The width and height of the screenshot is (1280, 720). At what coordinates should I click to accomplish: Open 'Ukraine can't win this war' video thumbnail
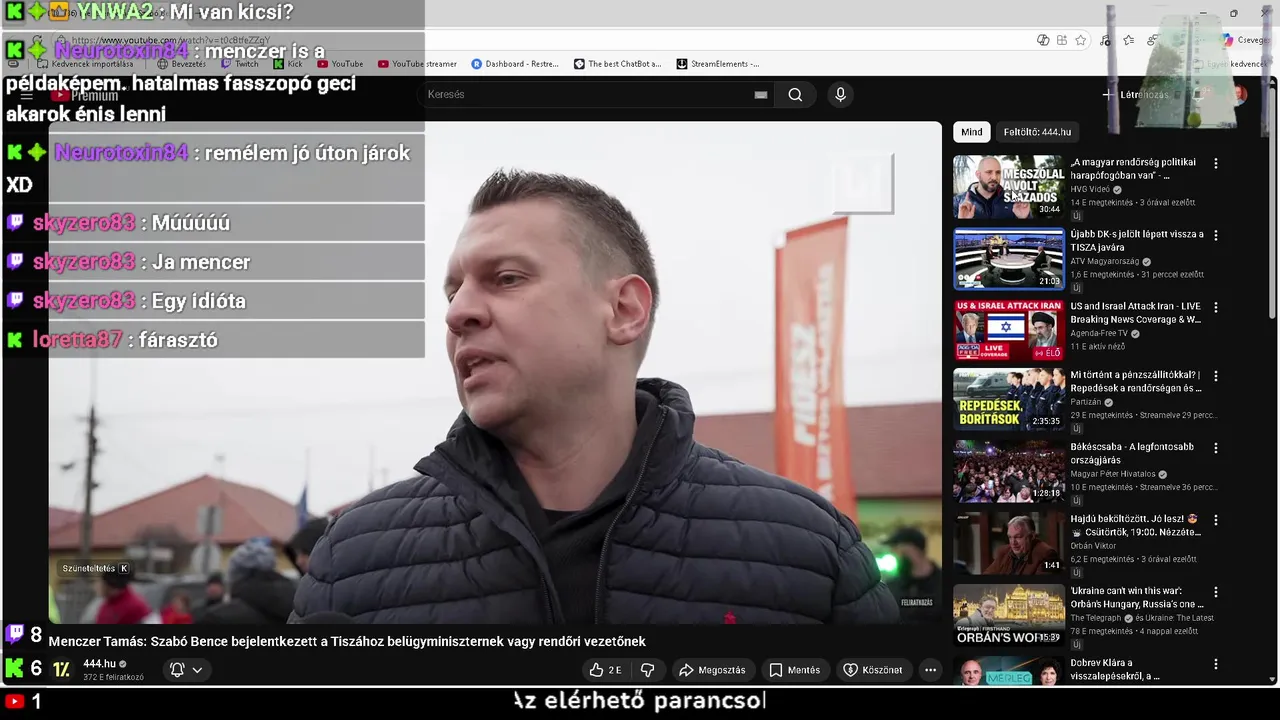tap(1008, 615)
